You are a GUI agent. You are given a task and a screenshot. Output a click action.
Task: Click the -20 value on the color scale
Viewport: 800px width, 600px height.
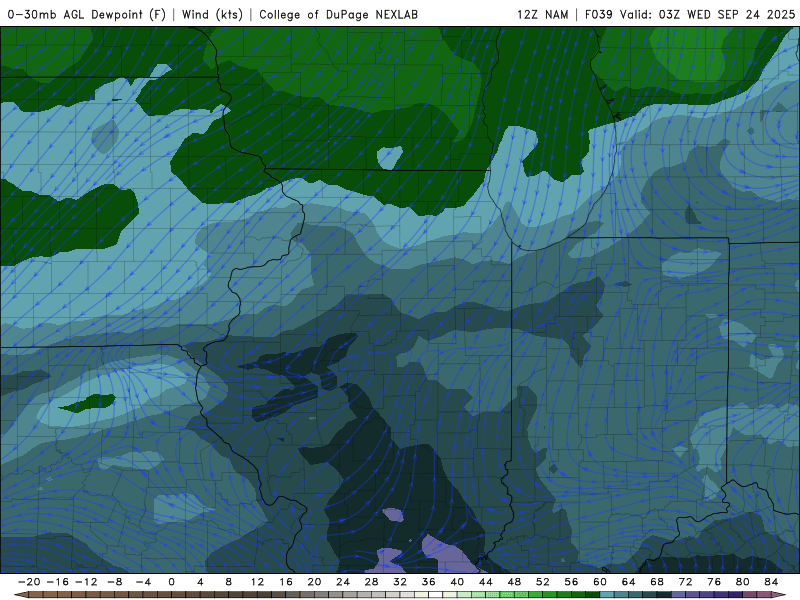click(29, 582)
